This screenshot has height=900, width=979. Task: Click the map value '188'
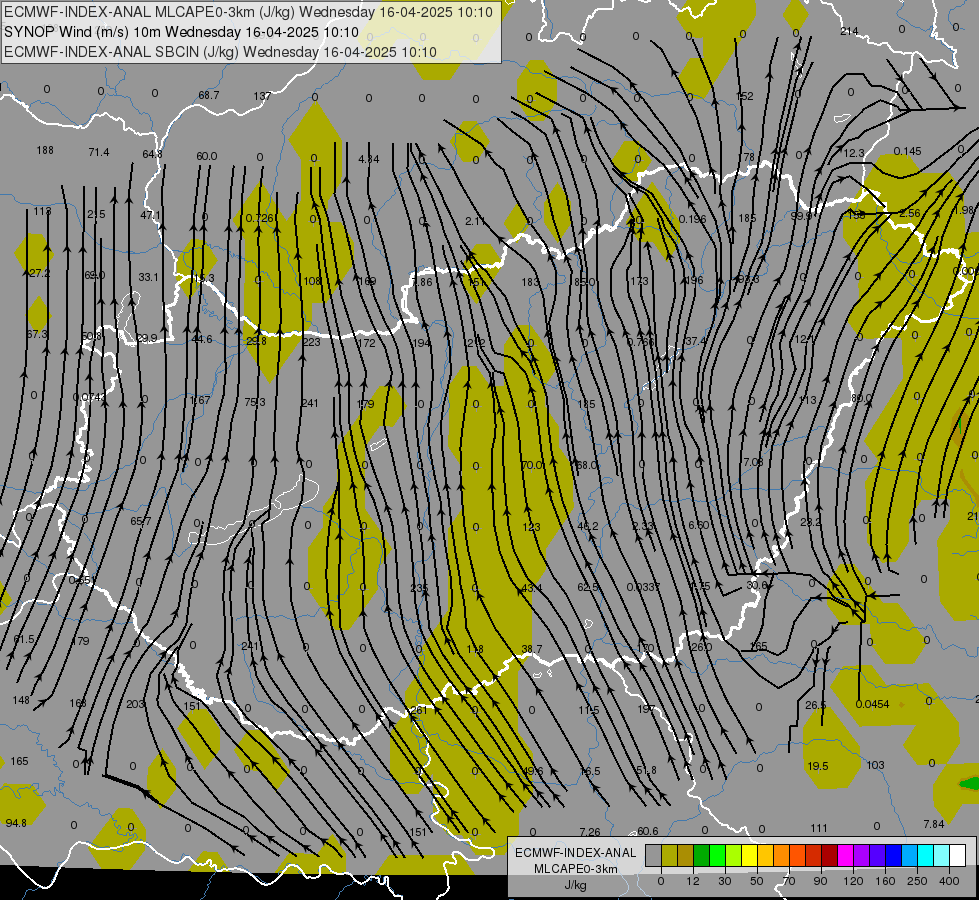pyautogui.click(x=45, y=150)
